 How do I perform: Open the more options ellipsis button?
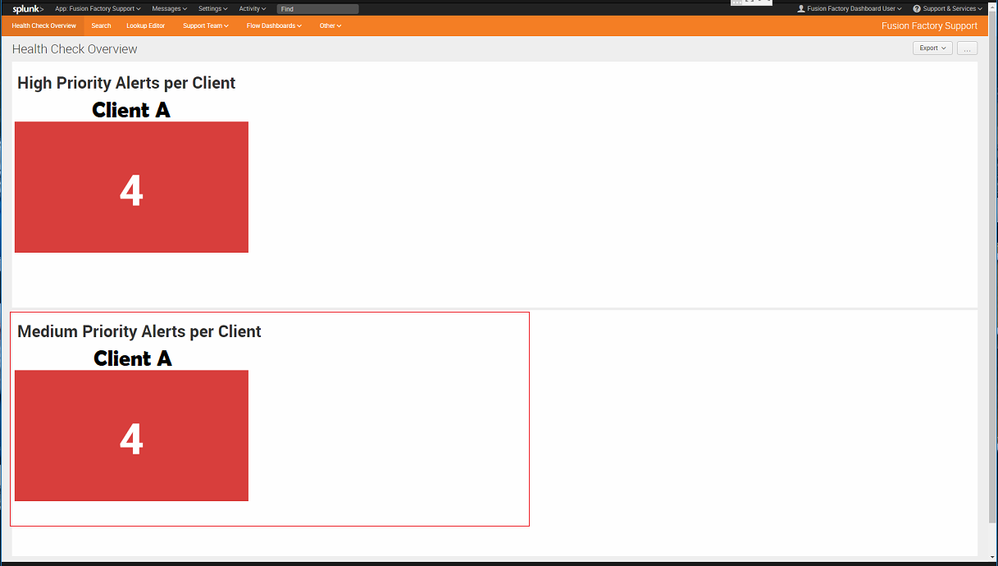(x=967, y=48)
